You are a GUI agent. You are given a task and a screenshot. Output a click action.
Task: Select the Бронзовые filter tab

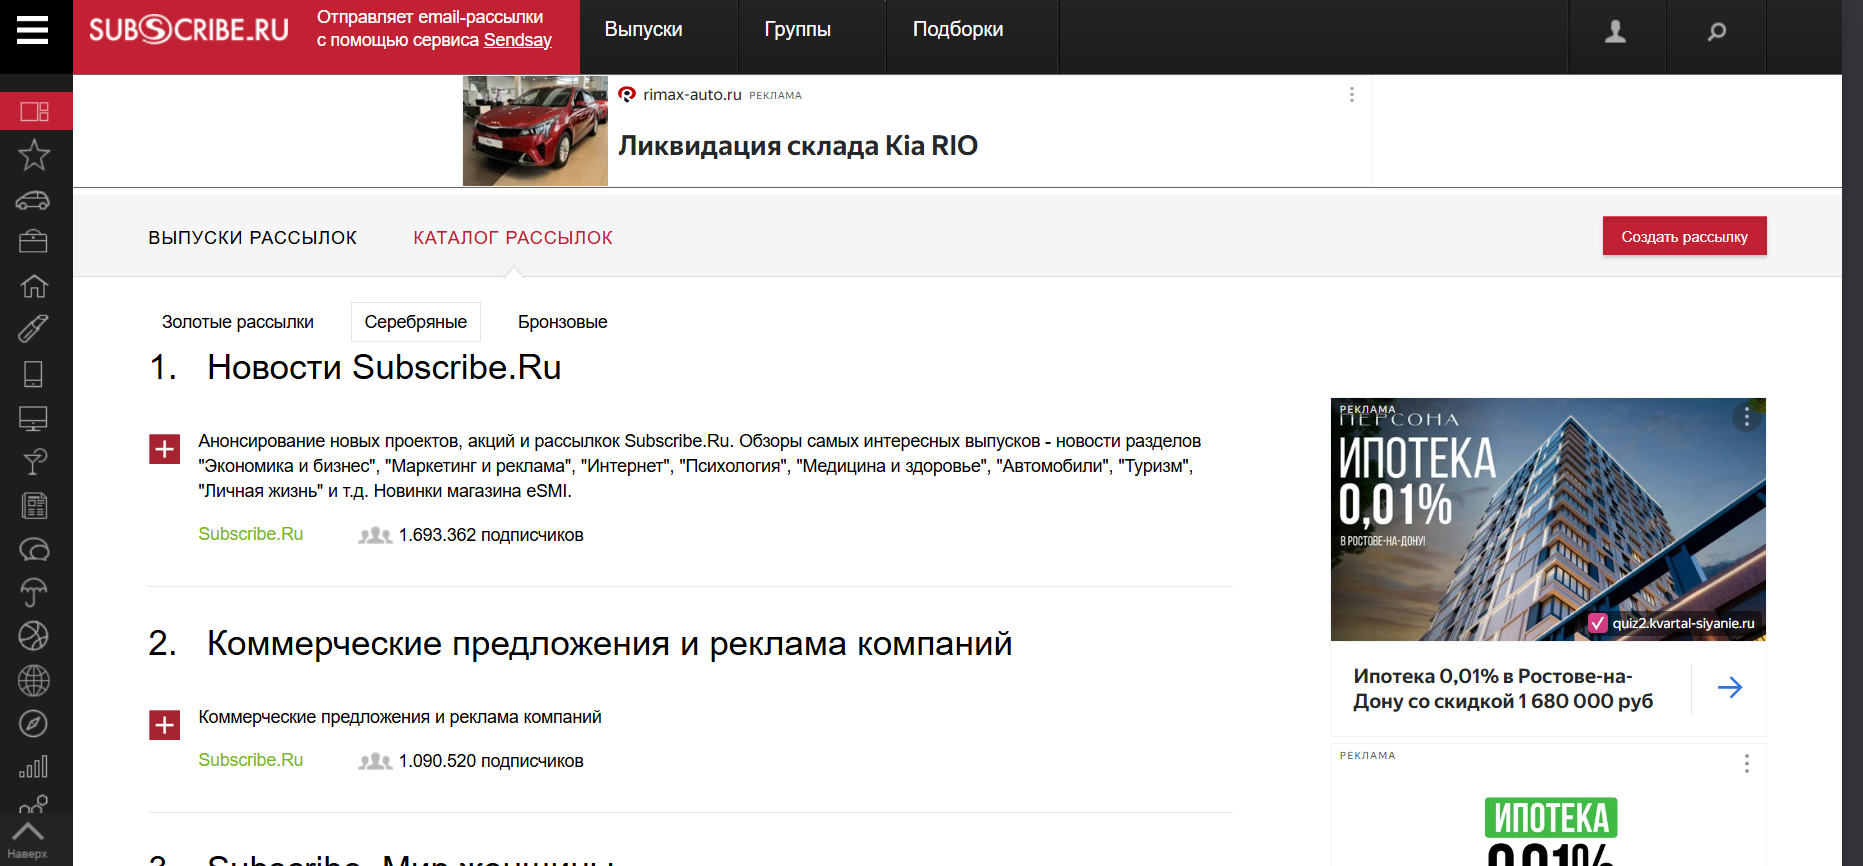[562, 322]
